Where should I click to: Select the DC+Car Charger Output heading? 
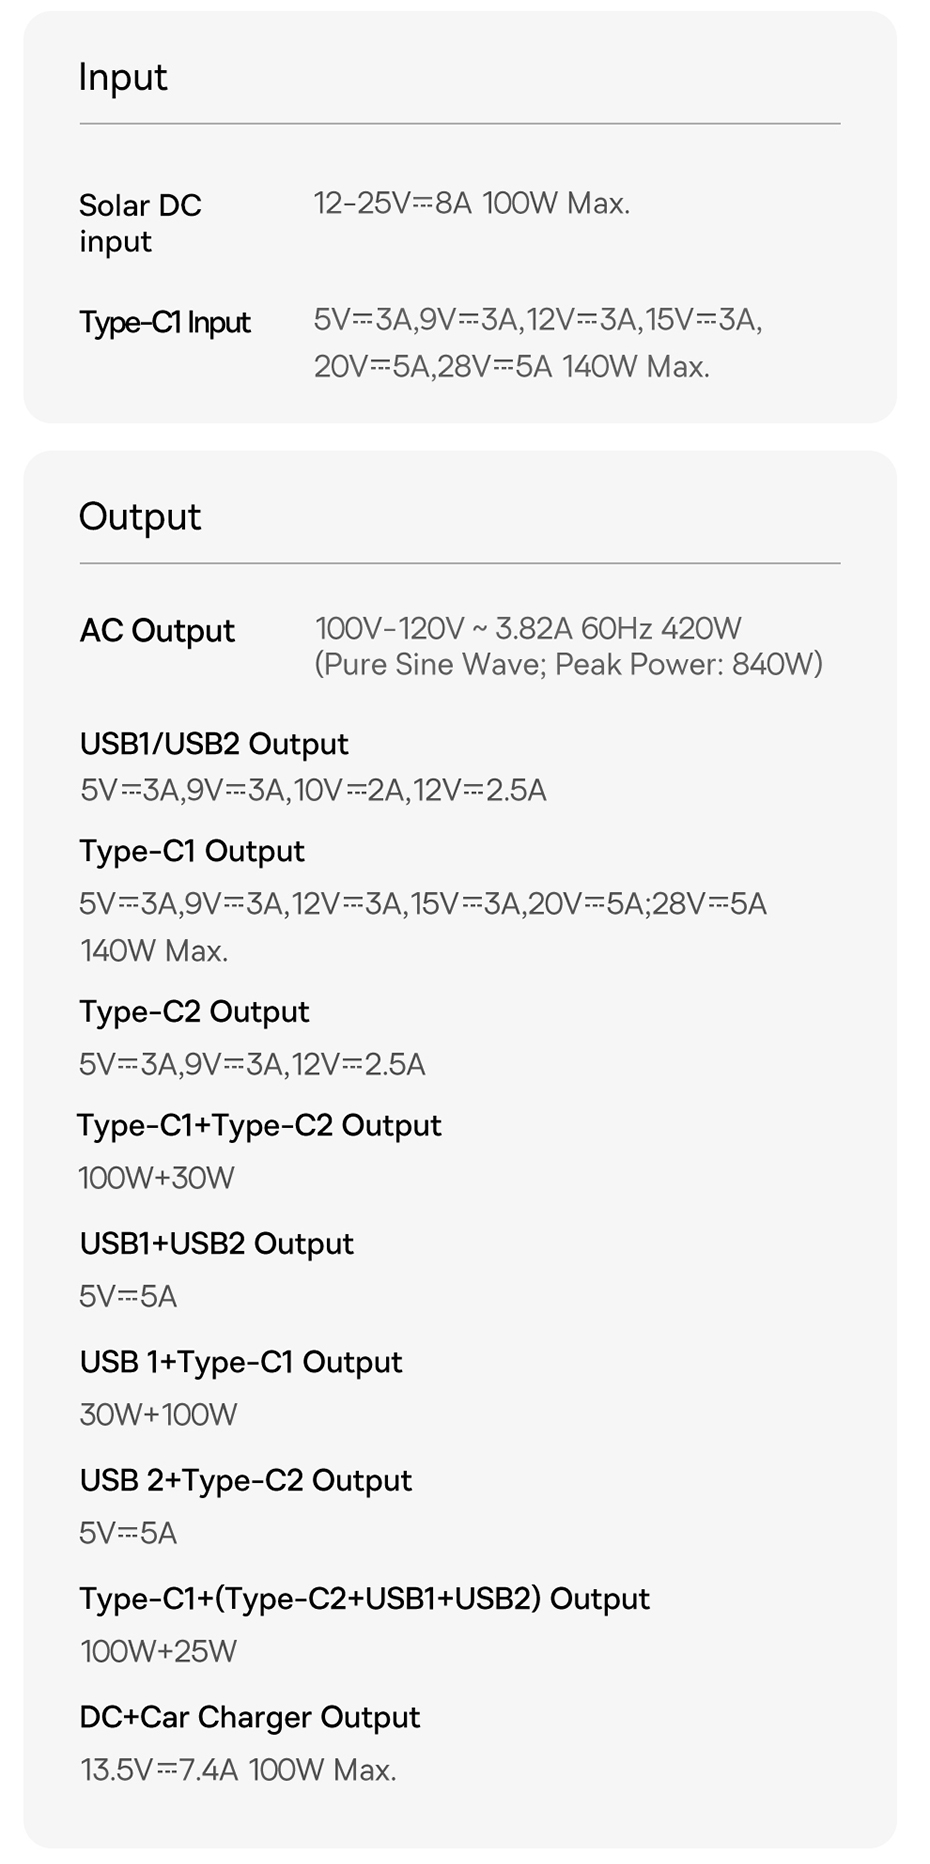point(250,1717)
